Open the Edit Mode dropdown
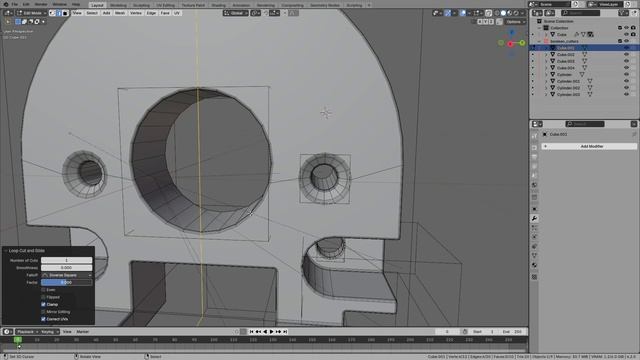The width and height of the screenshot is (640, 360). coord(32,13)
